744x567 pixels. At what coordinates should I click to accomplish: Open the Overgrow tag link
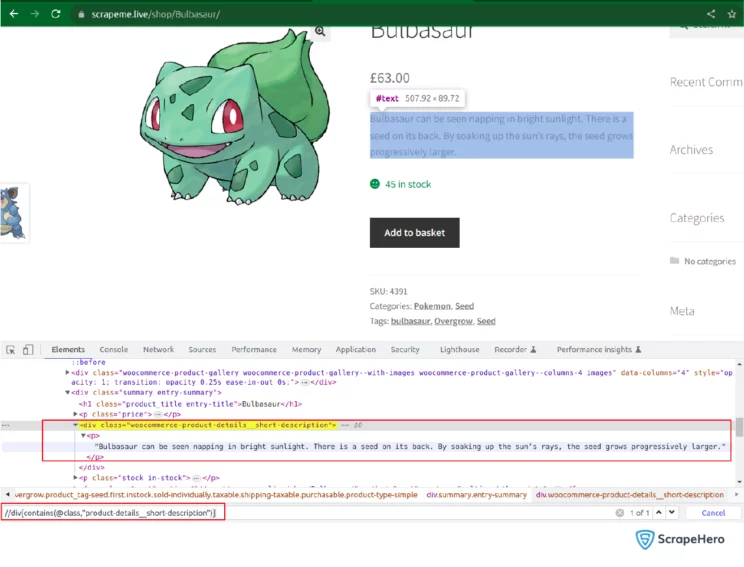click(x=453, y=321)
